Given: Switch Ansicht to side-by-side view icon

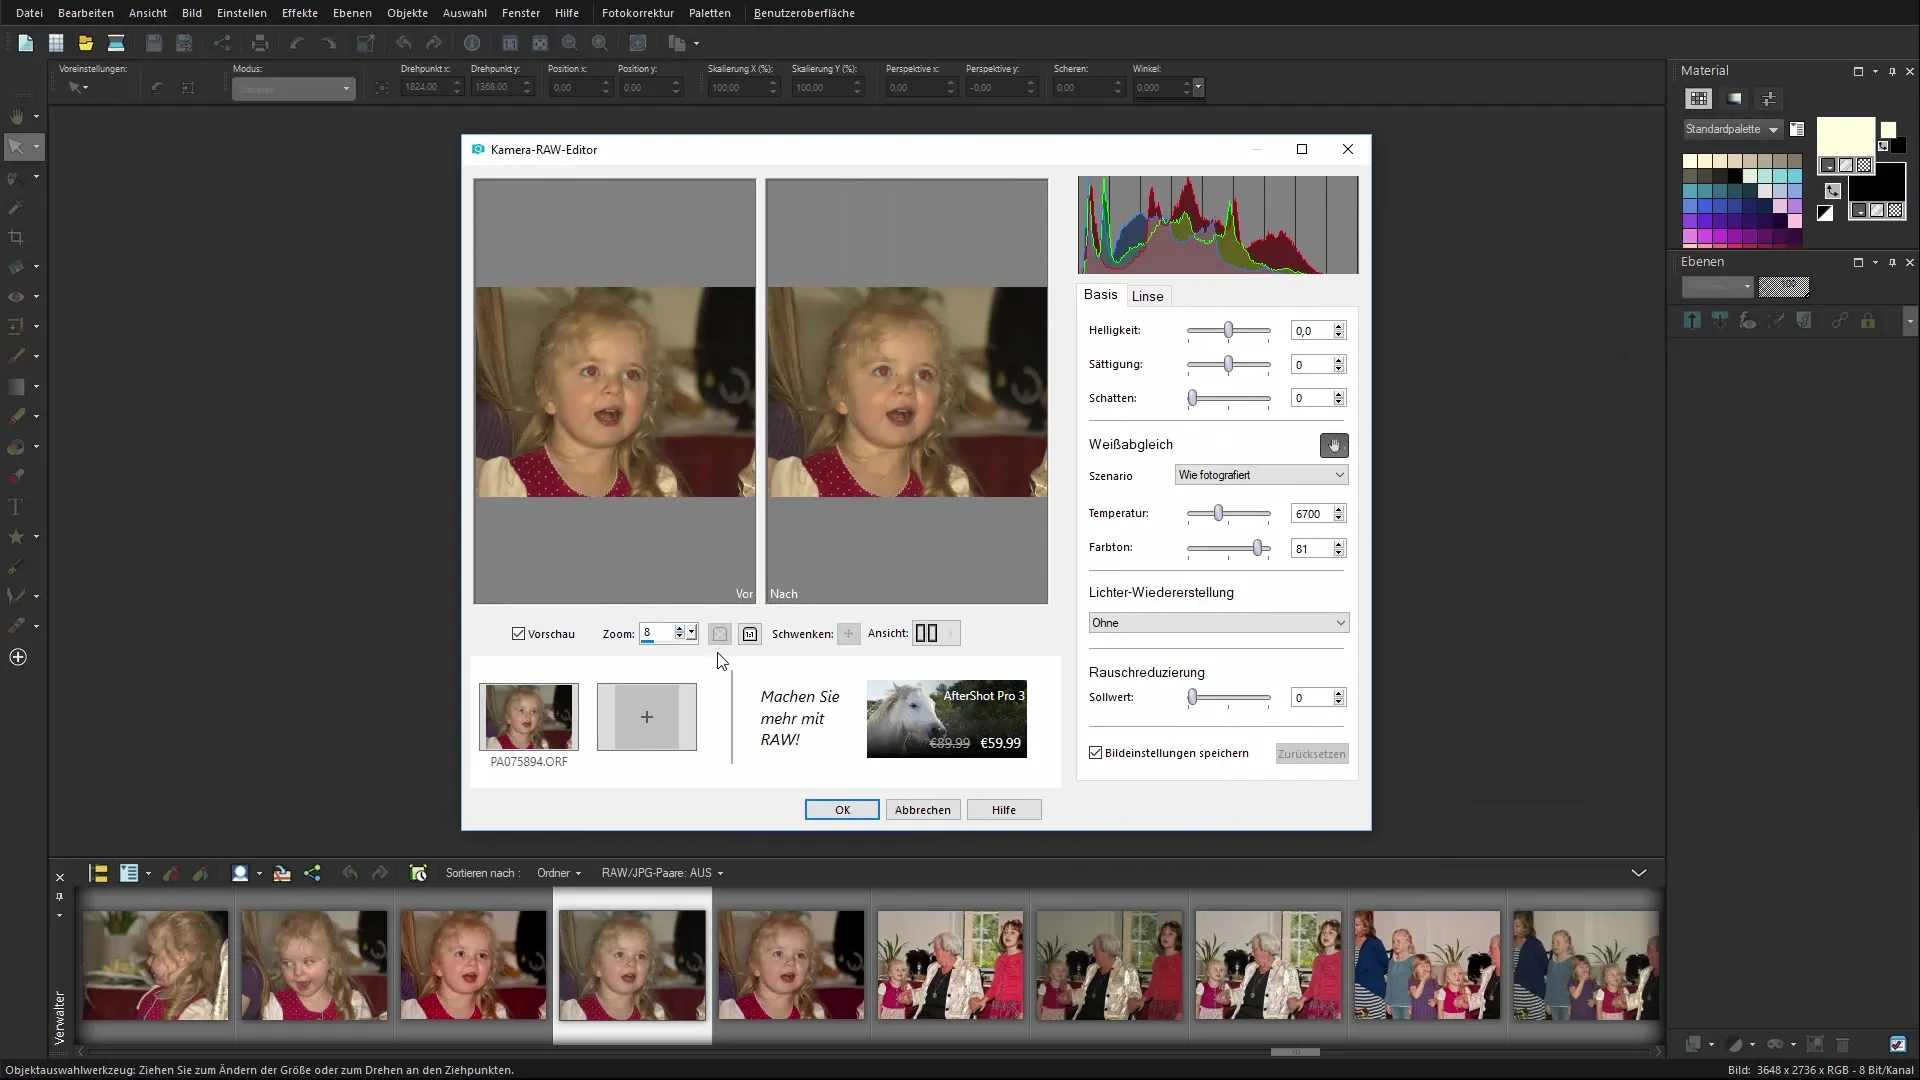Looking at the screenshot, I should pos(927,633).
